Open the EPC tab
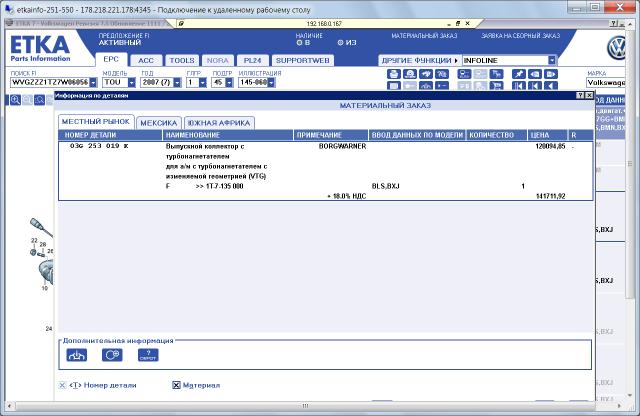The width and height of the screenshot is (640, 416). tap(111, 60)
